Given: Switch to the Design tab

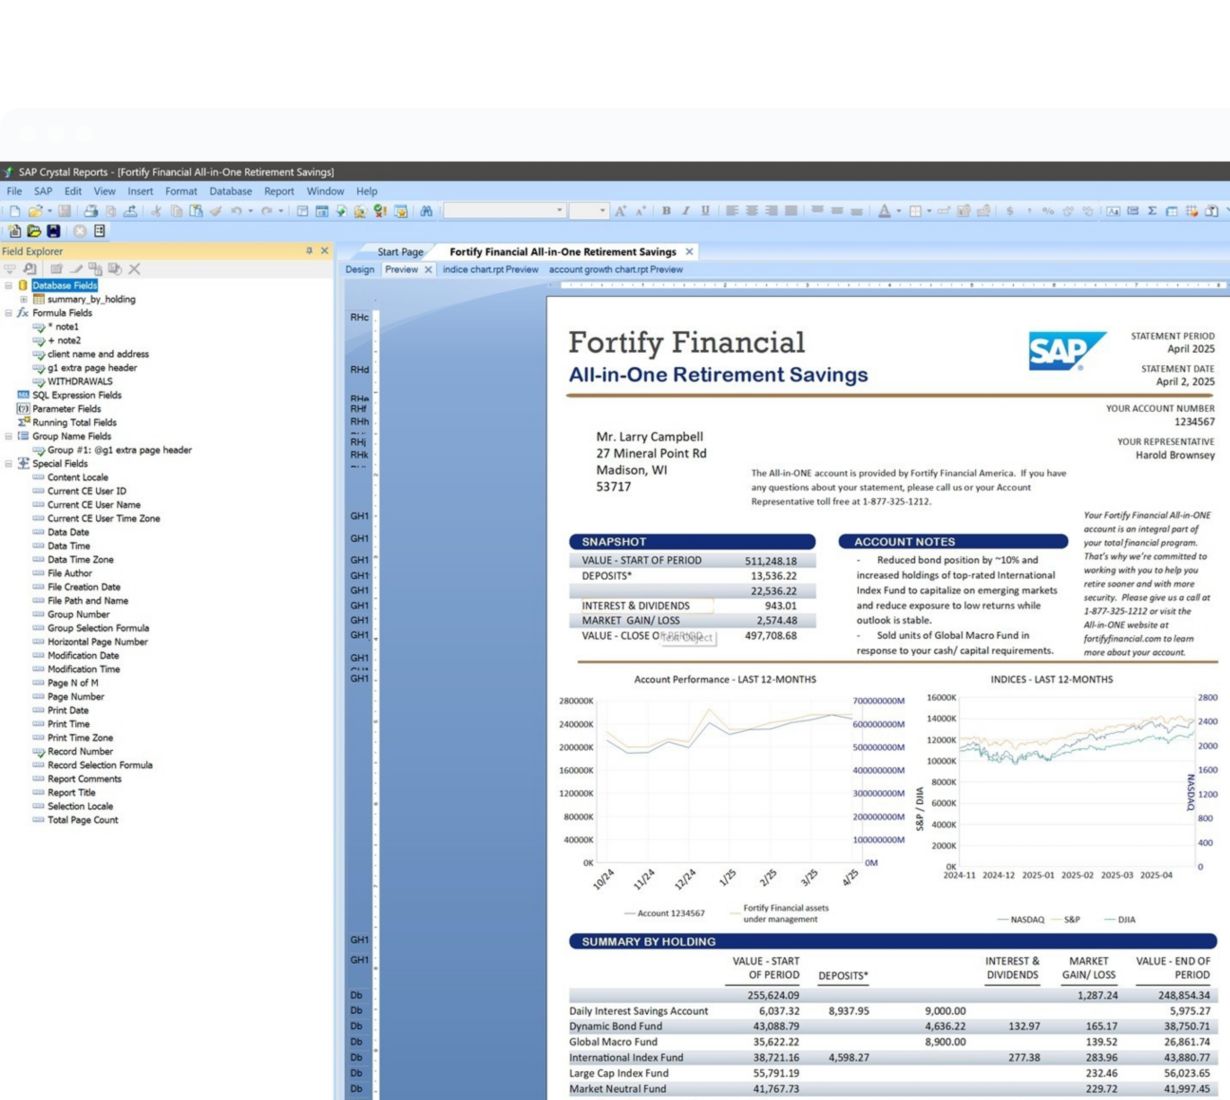Looking at the screenshot, I should tap(360, 270).
